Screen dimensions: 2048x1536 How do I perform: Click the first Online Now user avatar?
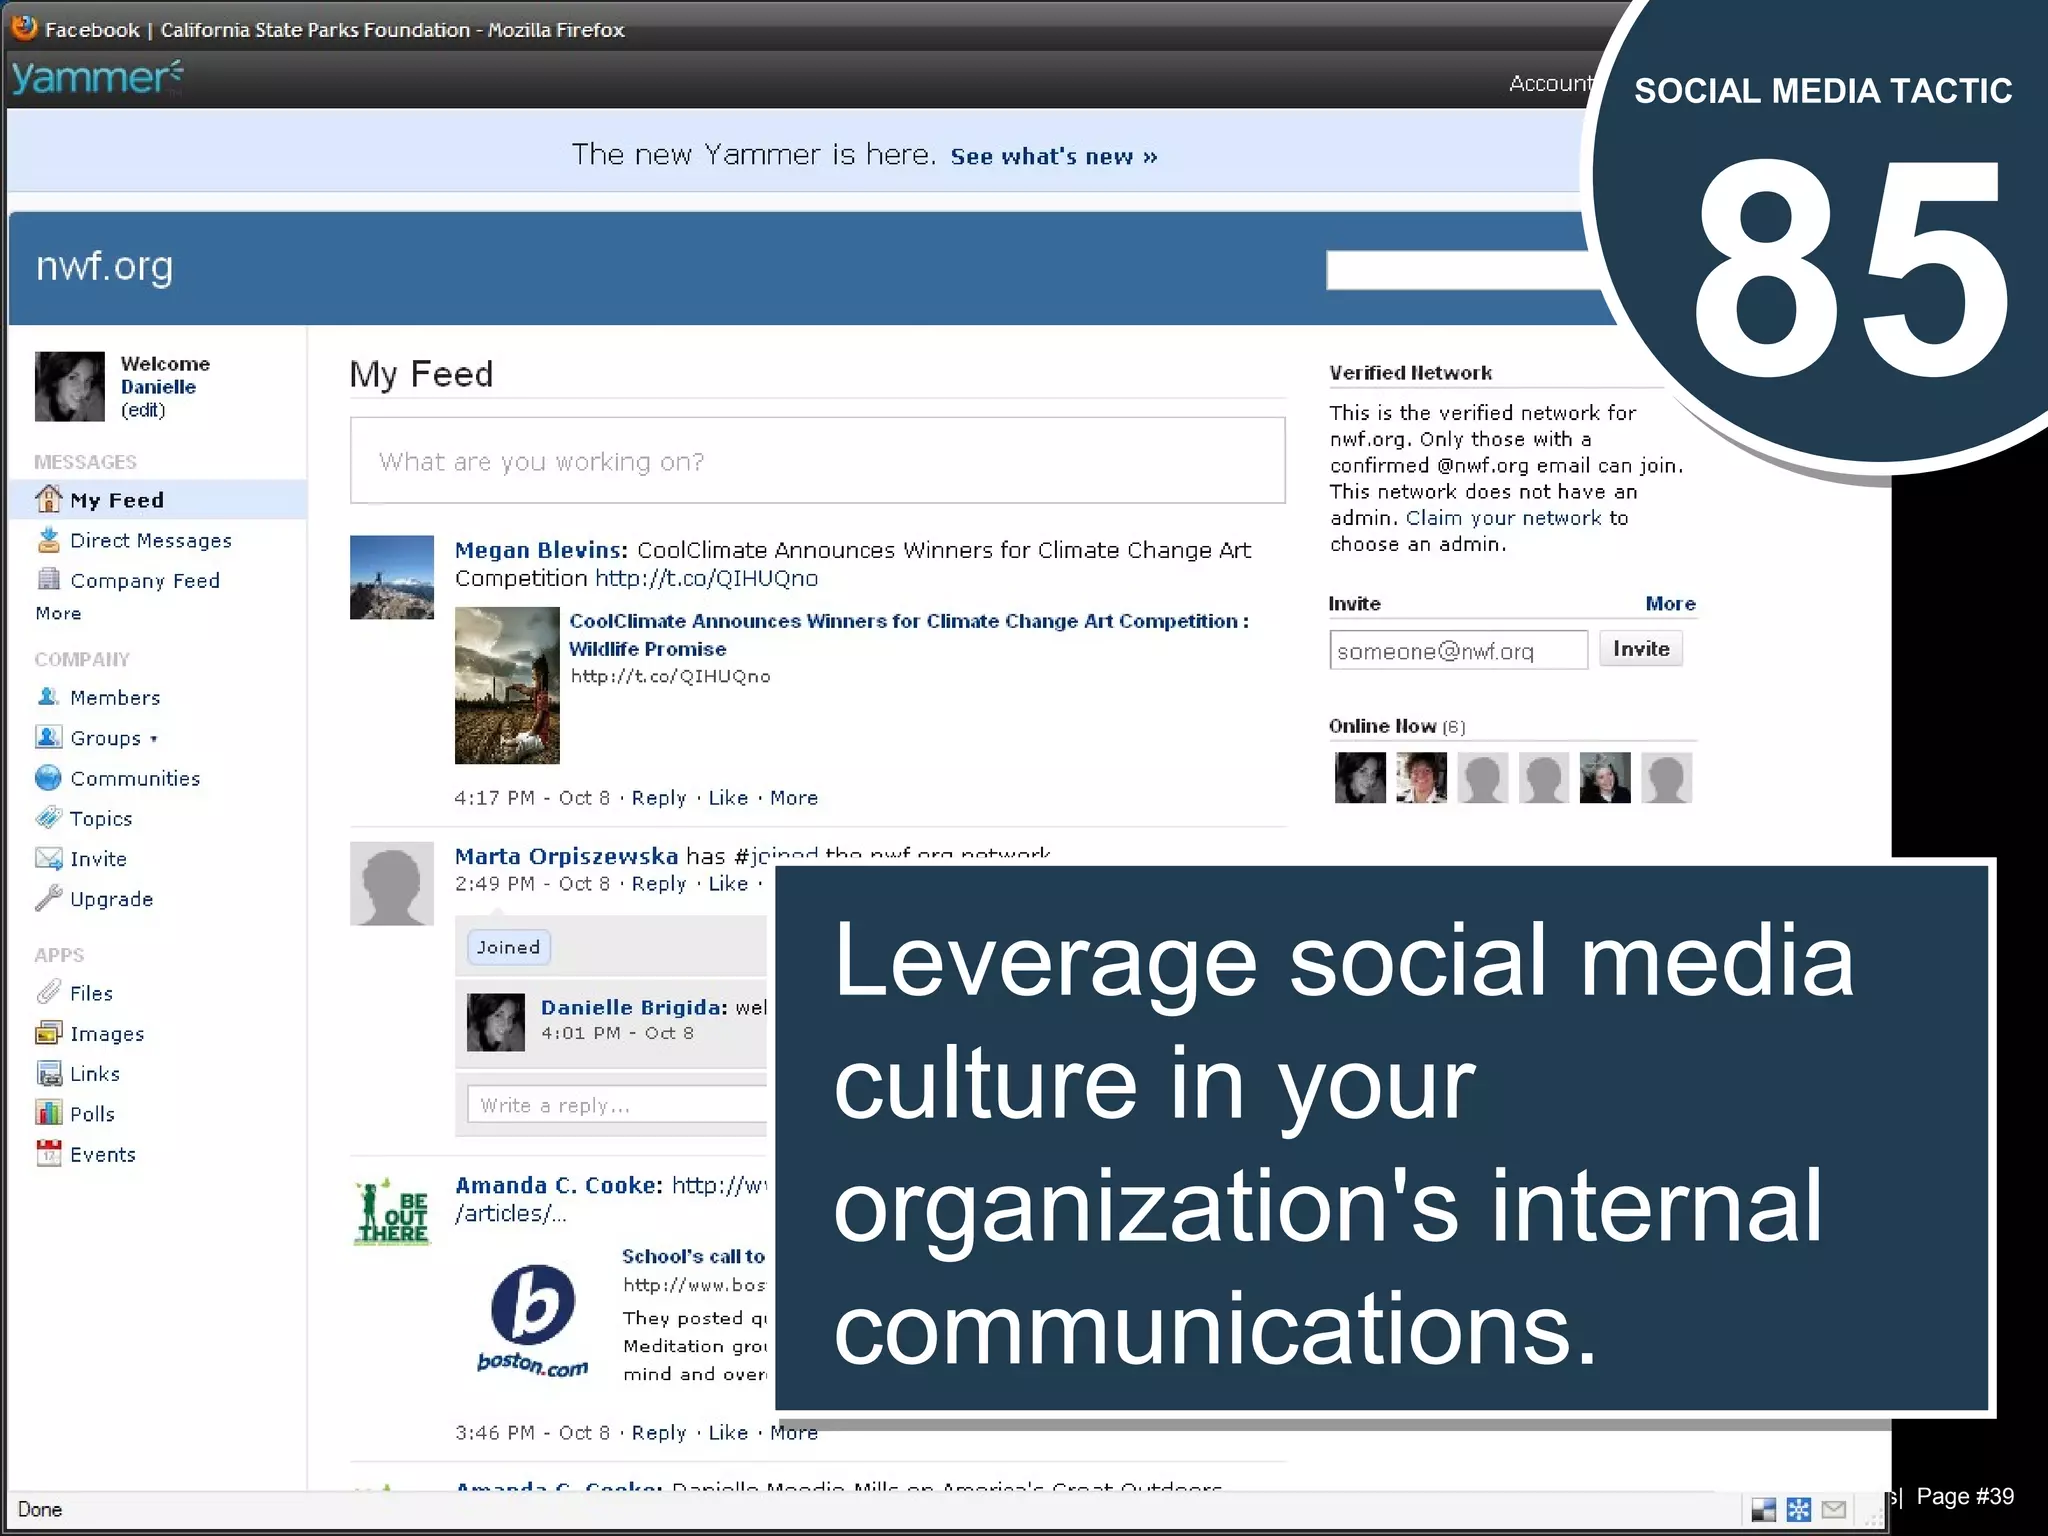[1360, 777]
